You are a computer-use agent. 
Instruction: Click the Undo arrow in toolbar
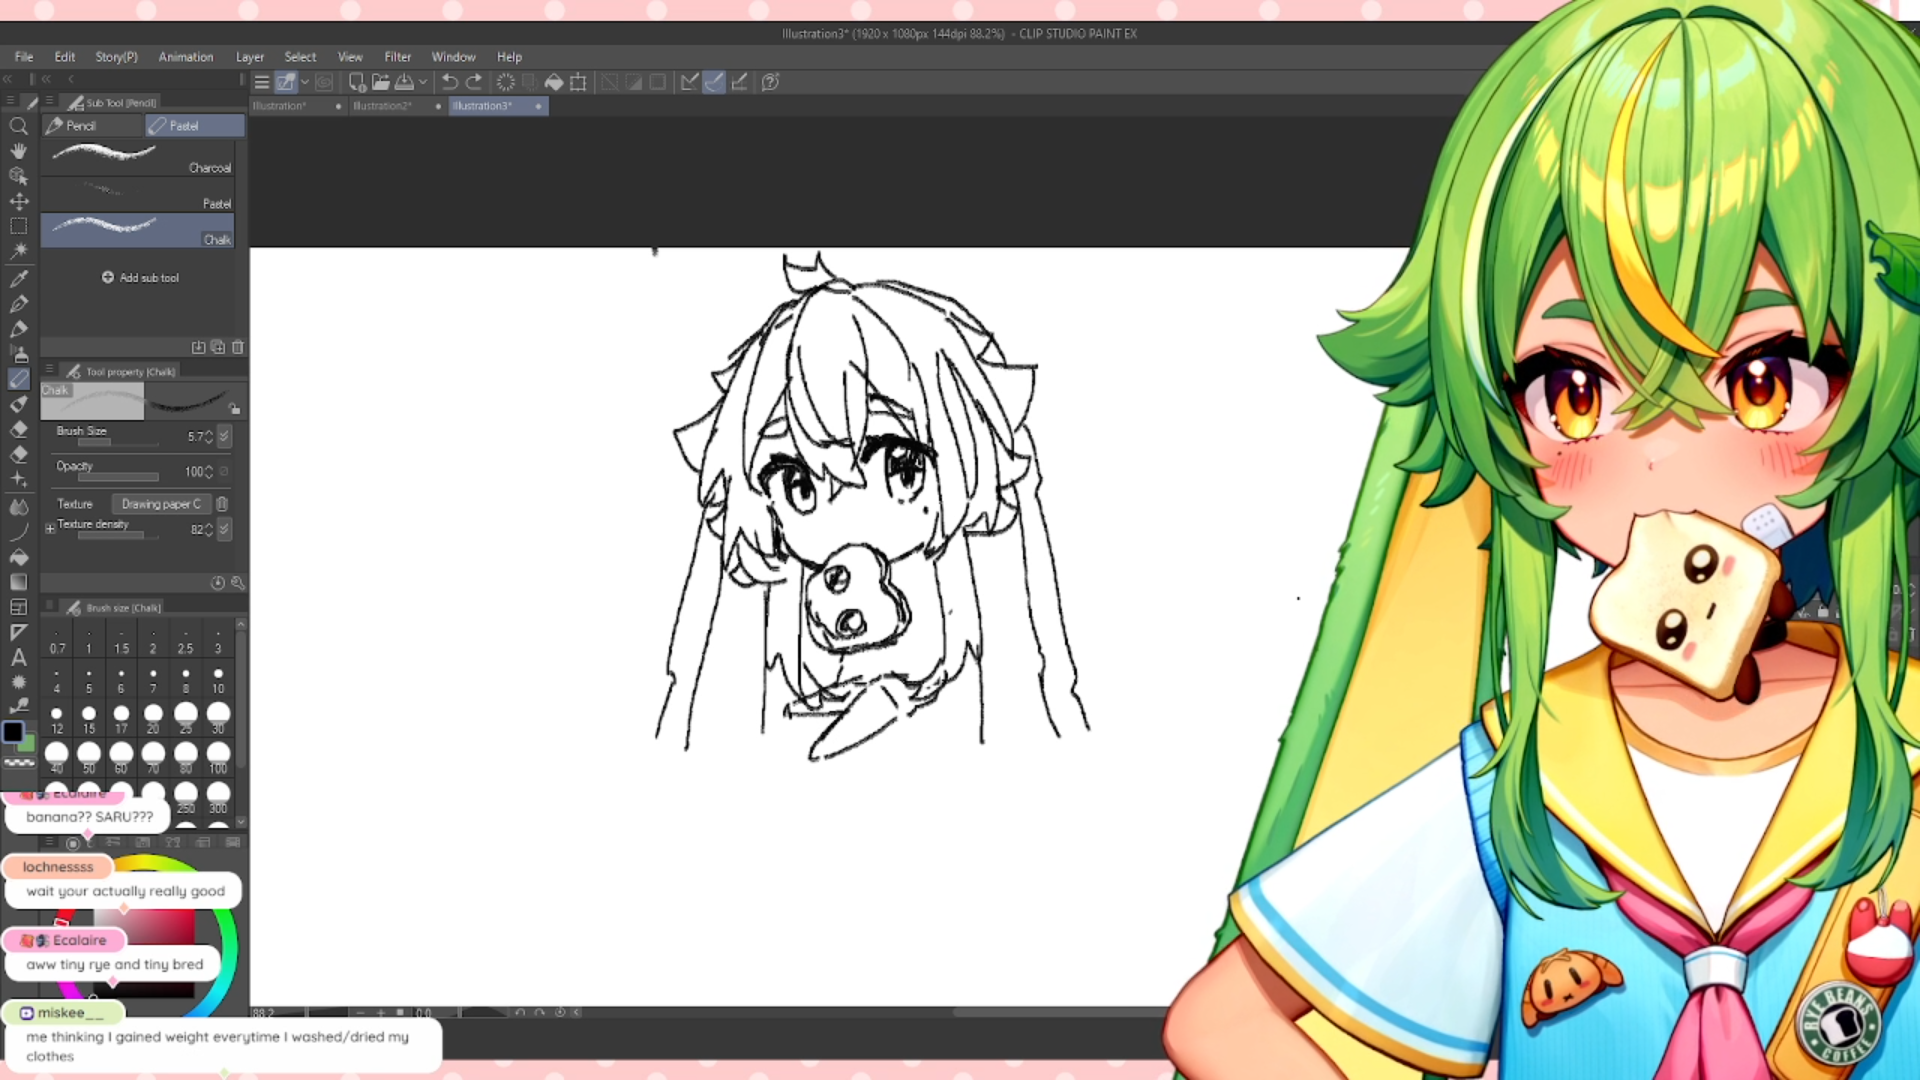(x=450, y=82)
